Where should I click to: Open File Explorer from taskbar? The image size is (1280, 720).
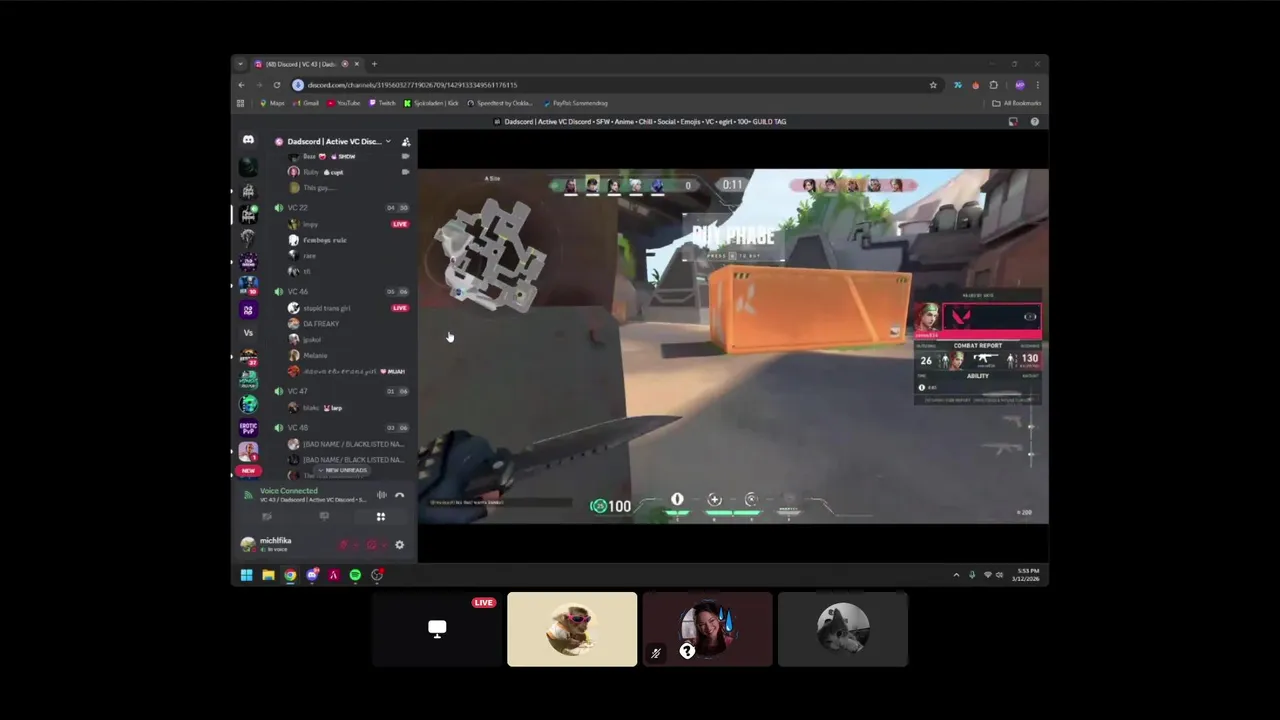pyautogui.click(x=268, y=575)
